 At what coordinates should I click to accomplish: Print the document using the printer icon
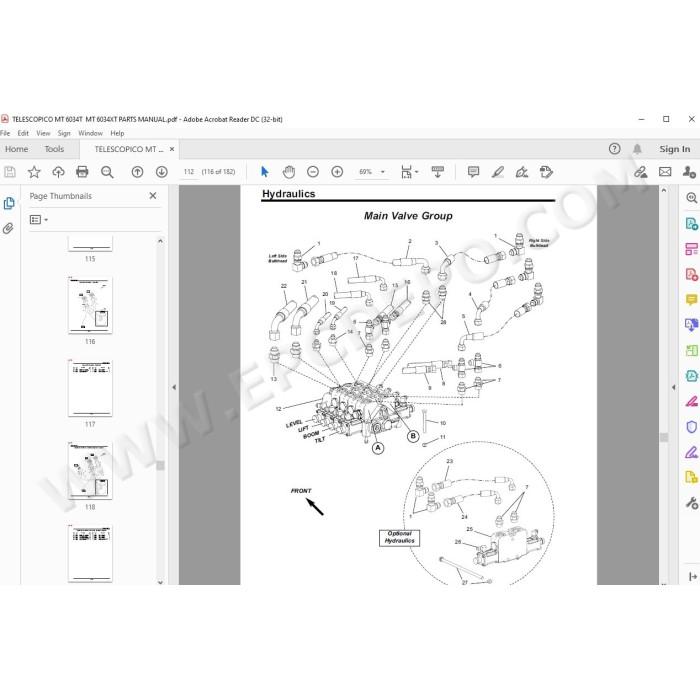[x=82, y=172]
